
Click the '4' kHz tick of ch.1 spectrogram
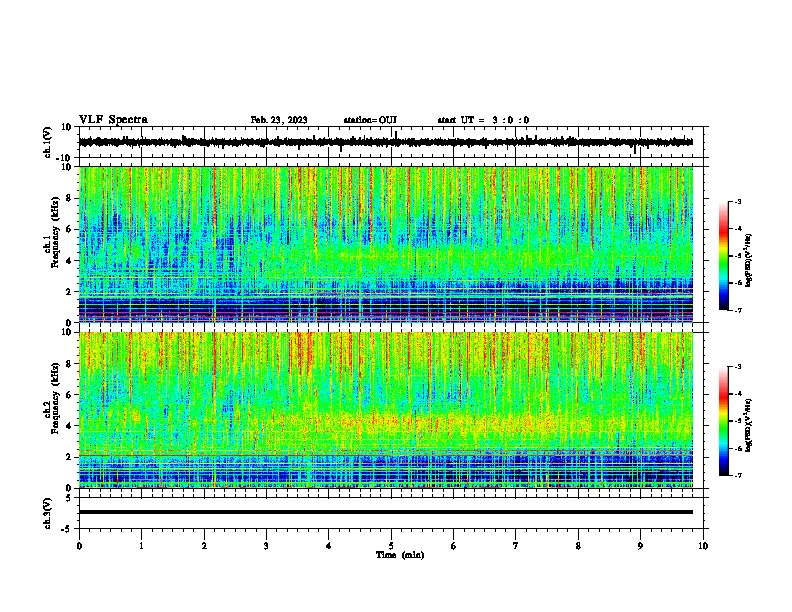[x=69, y=261]
